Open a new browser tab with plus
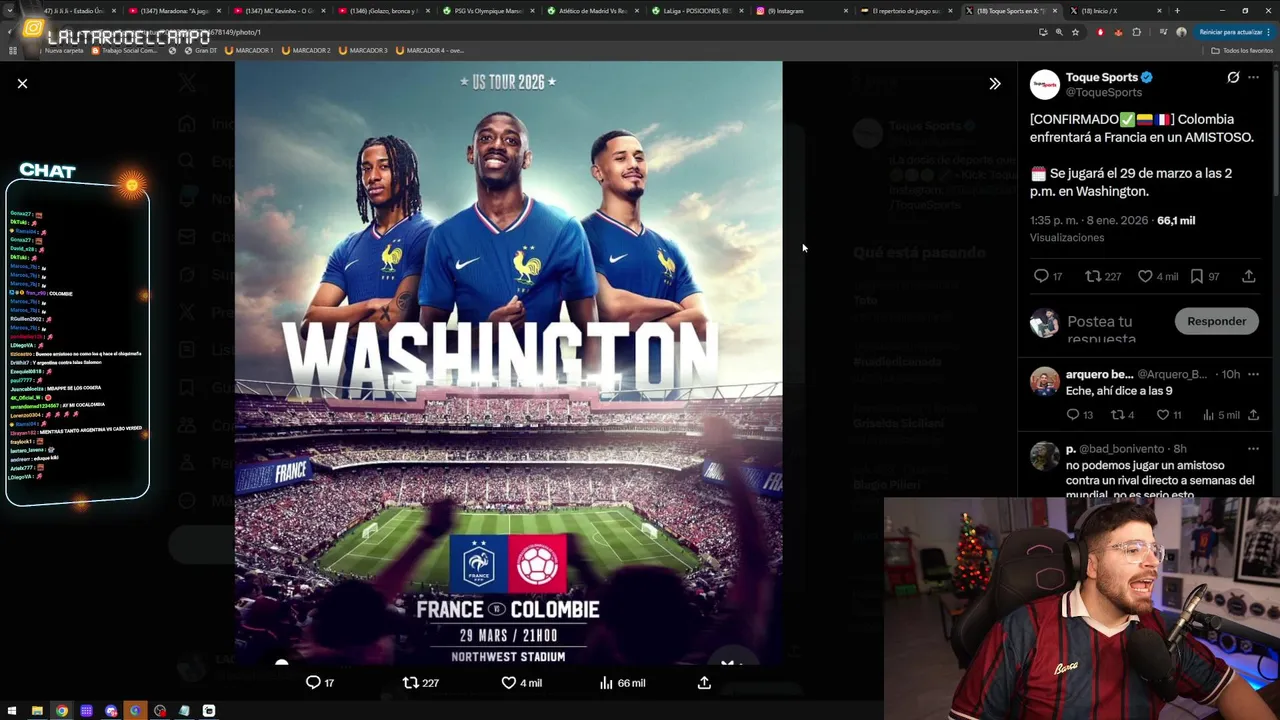Viewport: 1280px width, 720px height. (1177, 10)
